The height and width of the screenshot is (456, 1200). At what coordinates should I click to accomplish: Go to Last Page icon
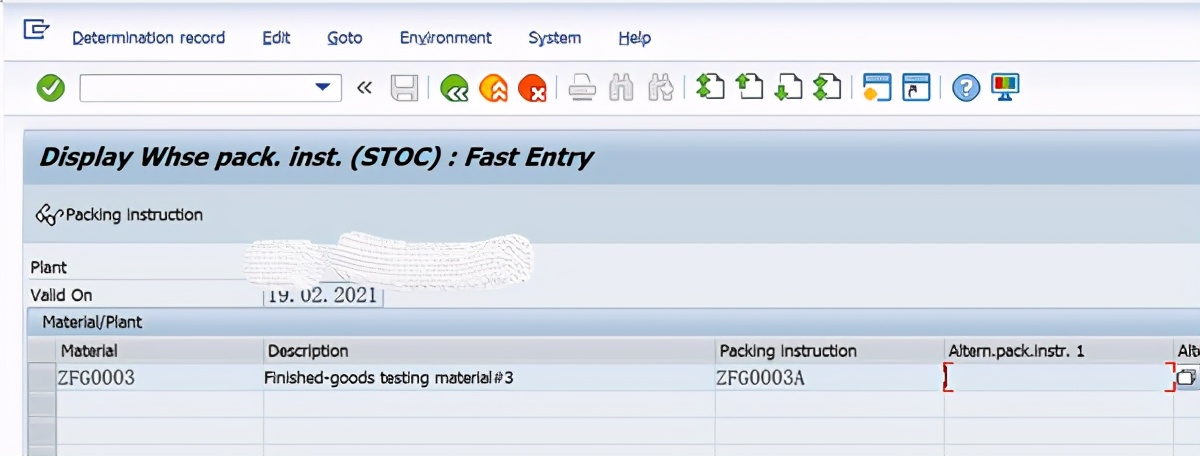tap(827, 88)
